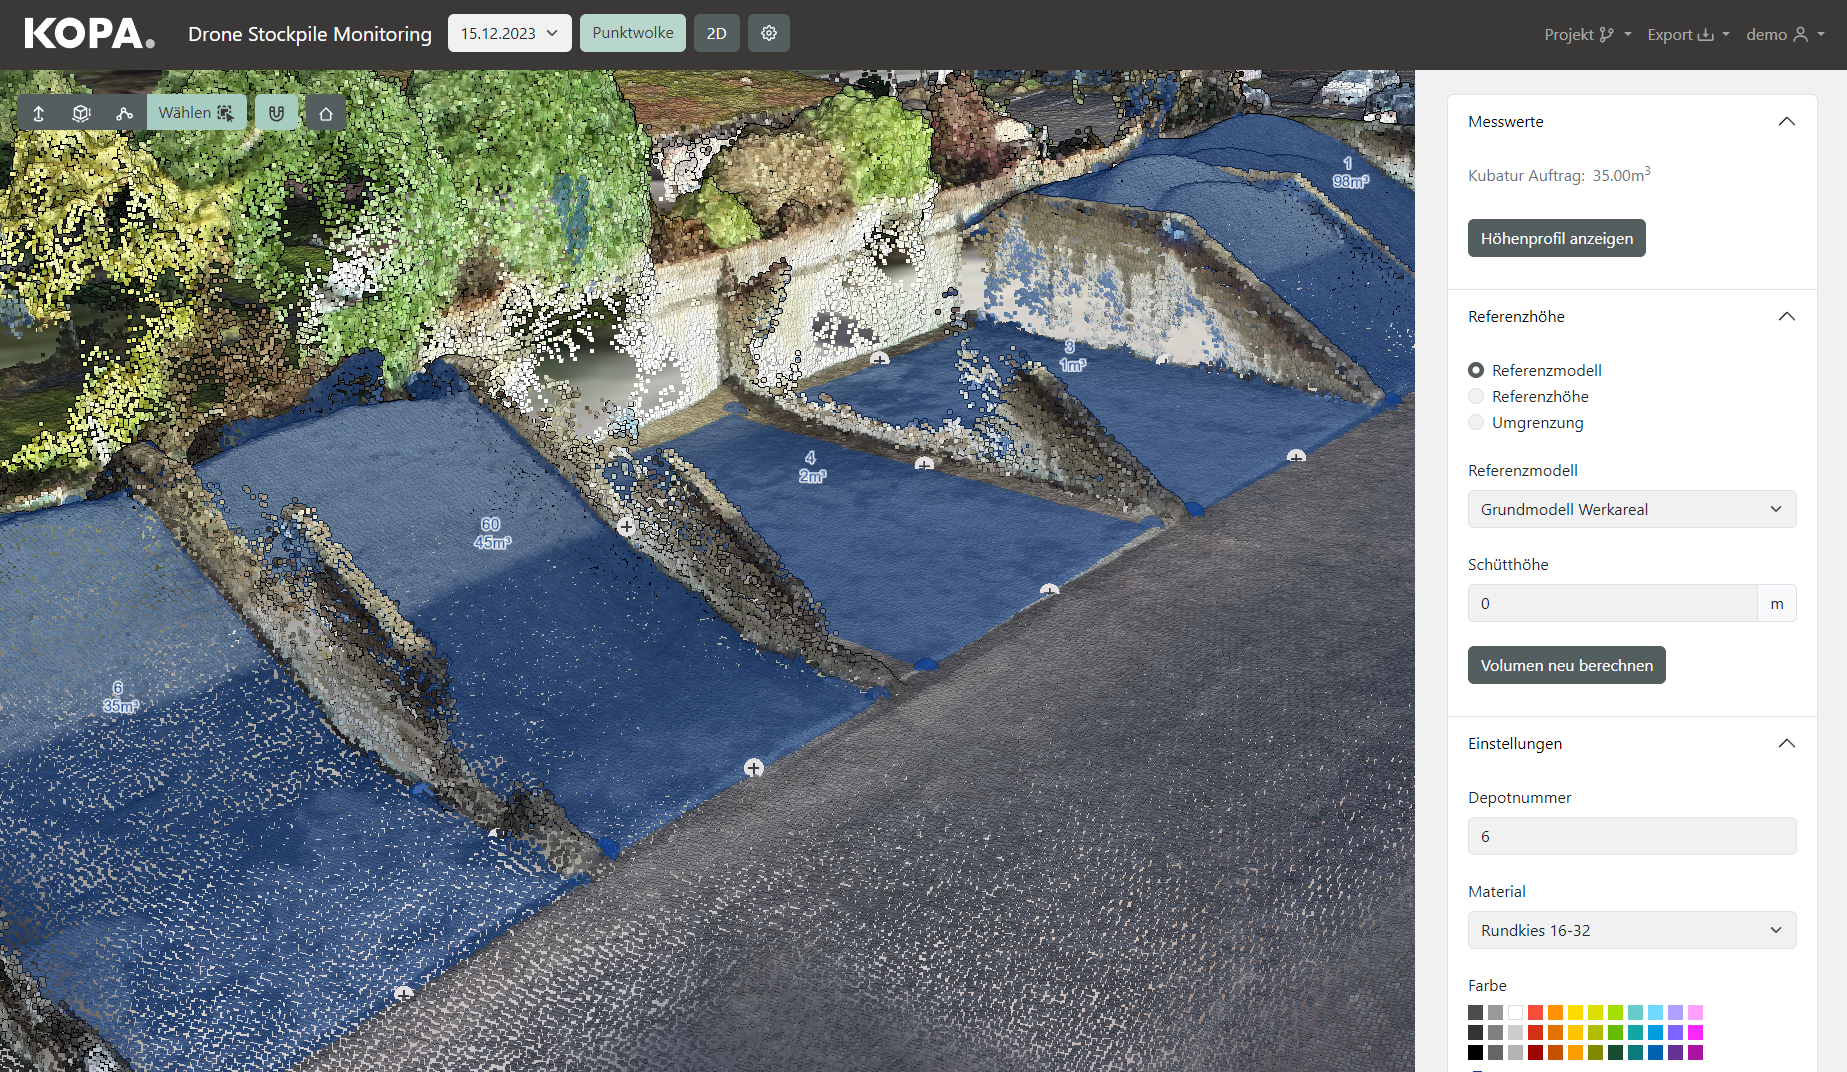Viewport: 1847px width, 1072px height.
Task: Toggle the magnet snapping tool
Action: (276, 113)
